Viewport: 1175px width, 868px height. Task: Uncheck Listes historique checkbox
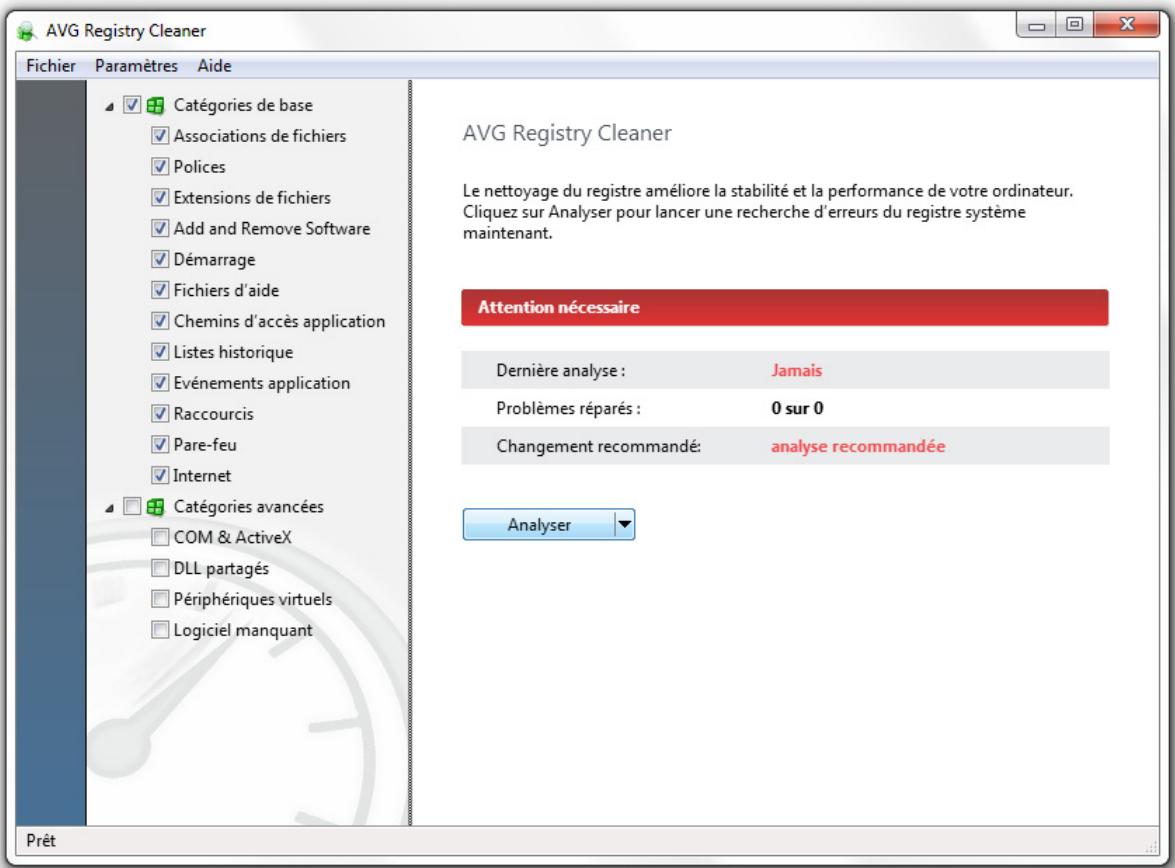click(x=160, y=352)
